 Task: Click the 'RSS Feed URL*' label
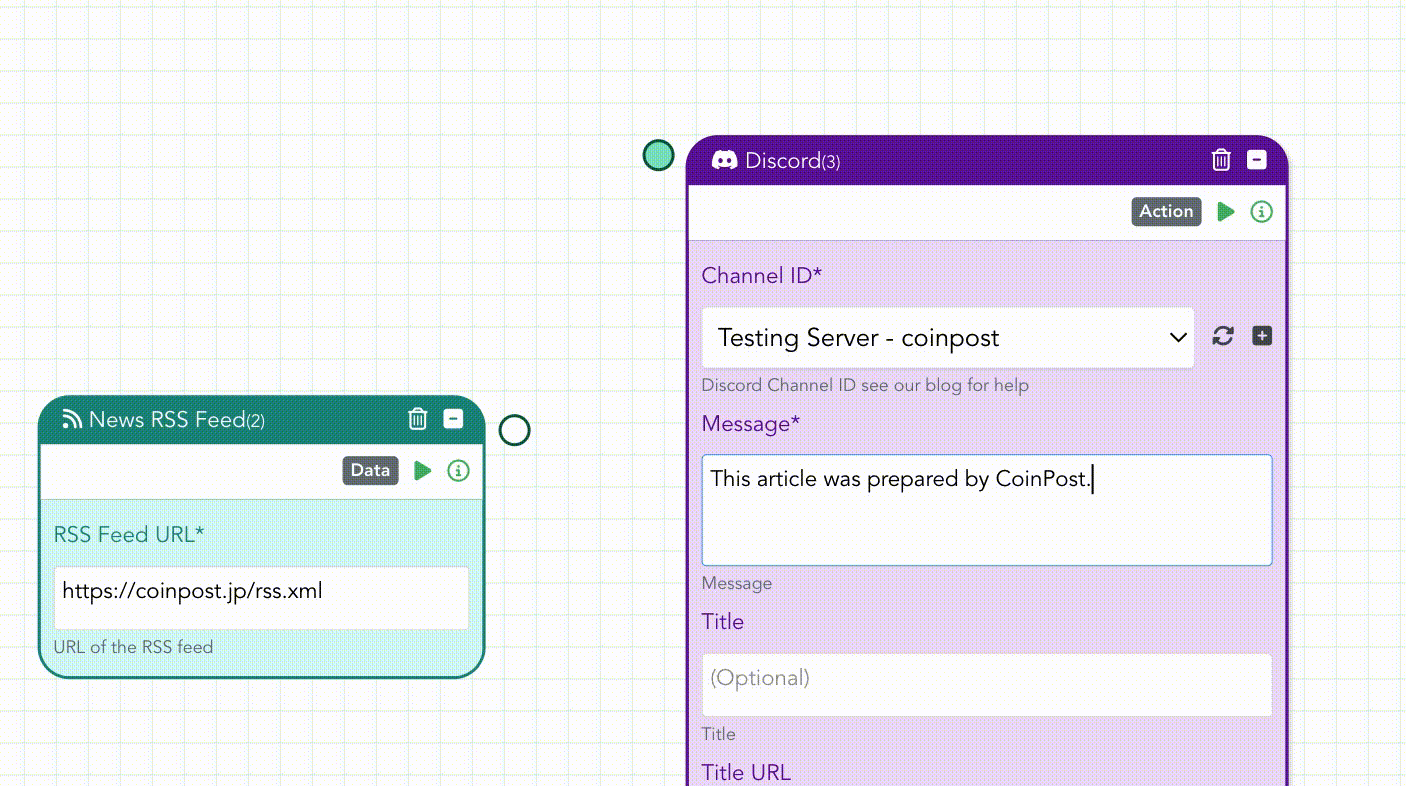coord(129,535)
